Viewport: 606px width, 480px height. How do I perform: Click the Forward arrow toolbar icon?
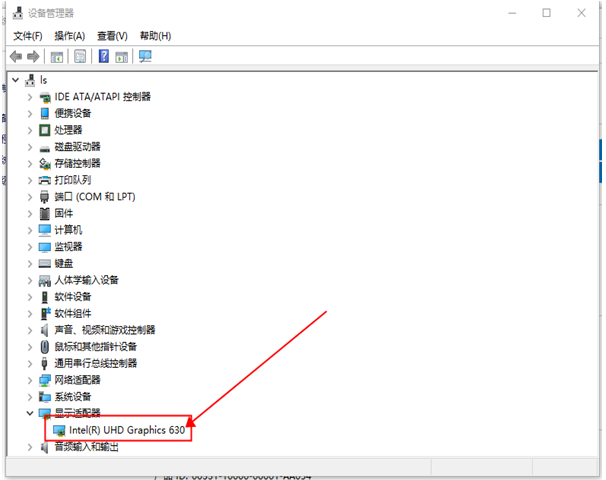[33, 57]
